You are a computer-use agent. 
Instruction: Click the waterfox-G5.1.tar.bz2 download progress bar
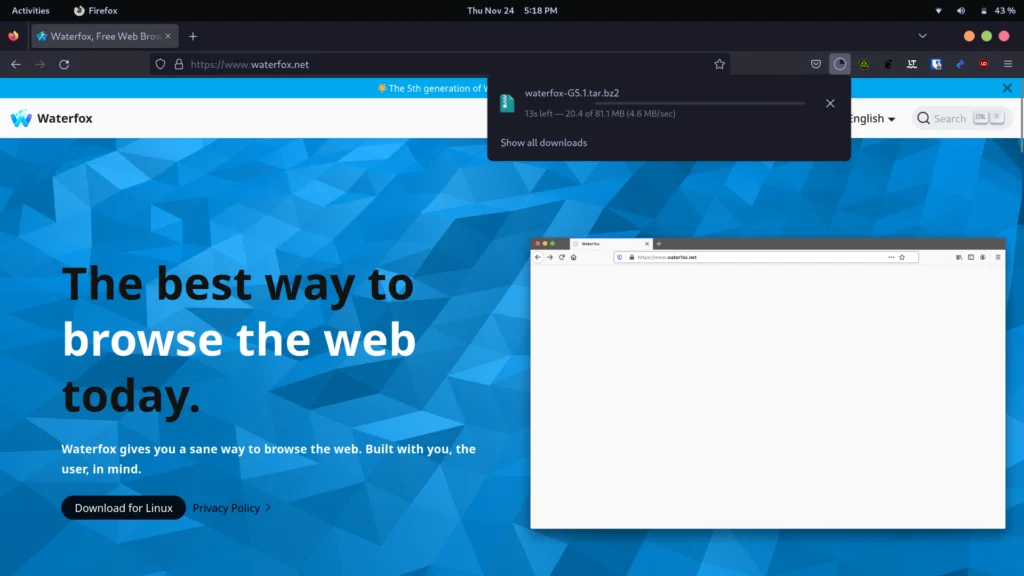698,101
